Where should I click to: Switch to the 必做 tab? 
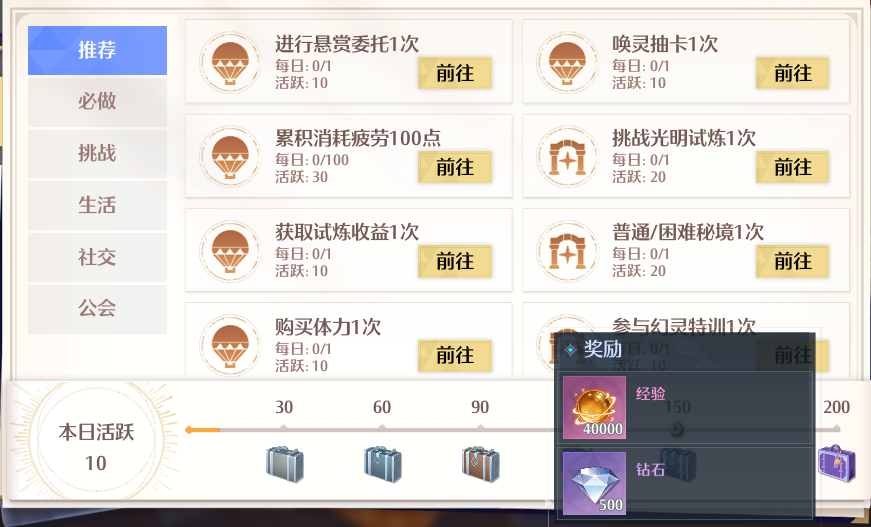pos(97,102)
